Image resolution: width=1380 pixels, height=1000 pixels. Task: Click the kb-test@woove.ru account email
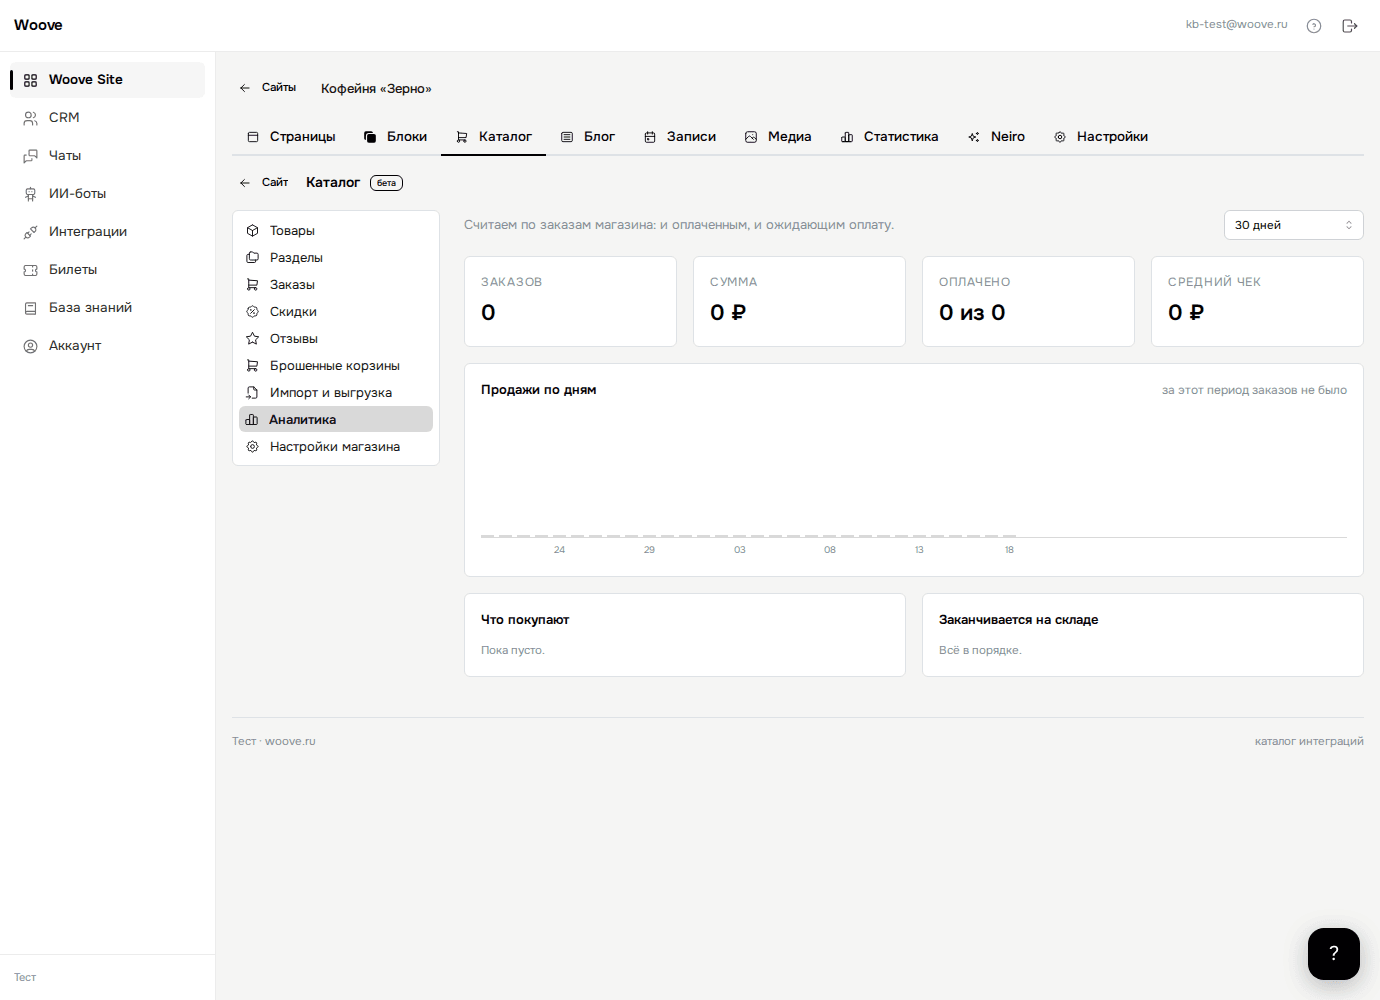(1236, 25)
